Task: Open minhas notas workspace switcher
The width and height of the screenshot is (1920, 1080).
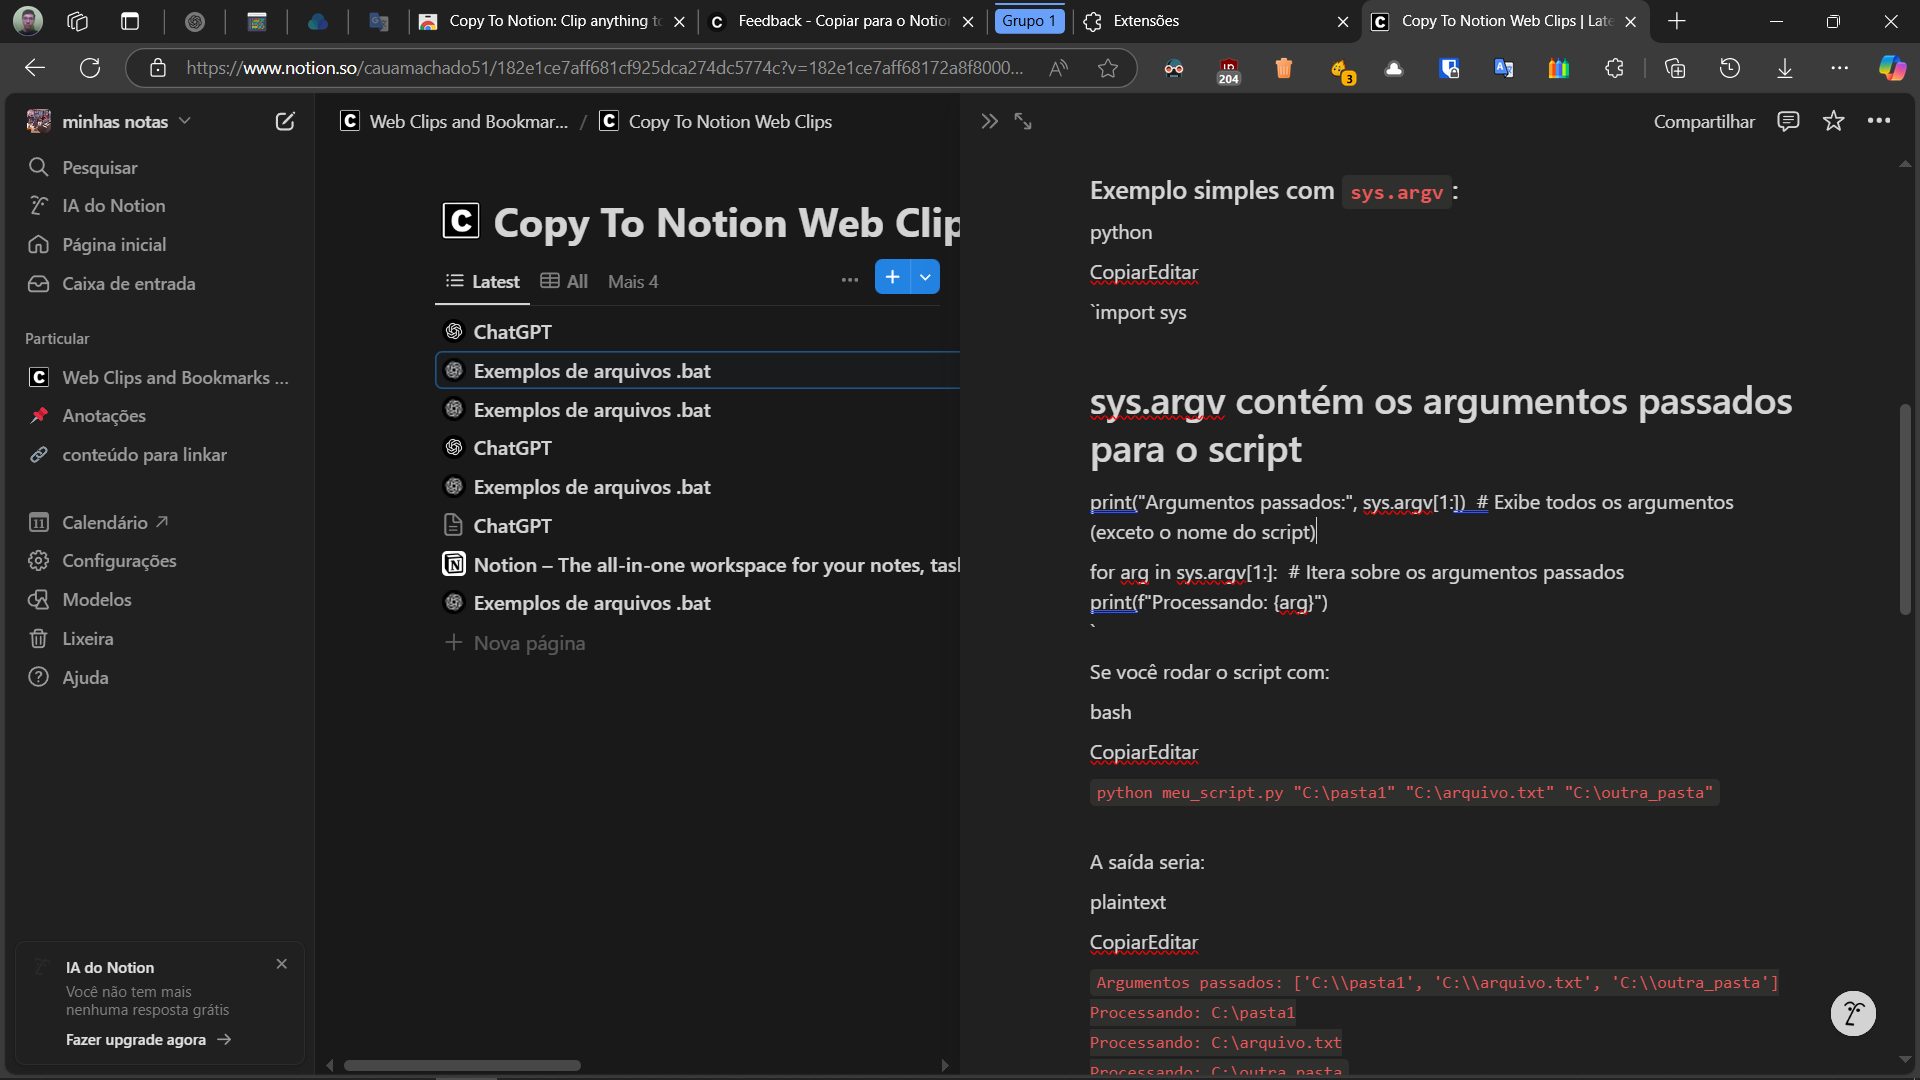Action: (110, 122)
